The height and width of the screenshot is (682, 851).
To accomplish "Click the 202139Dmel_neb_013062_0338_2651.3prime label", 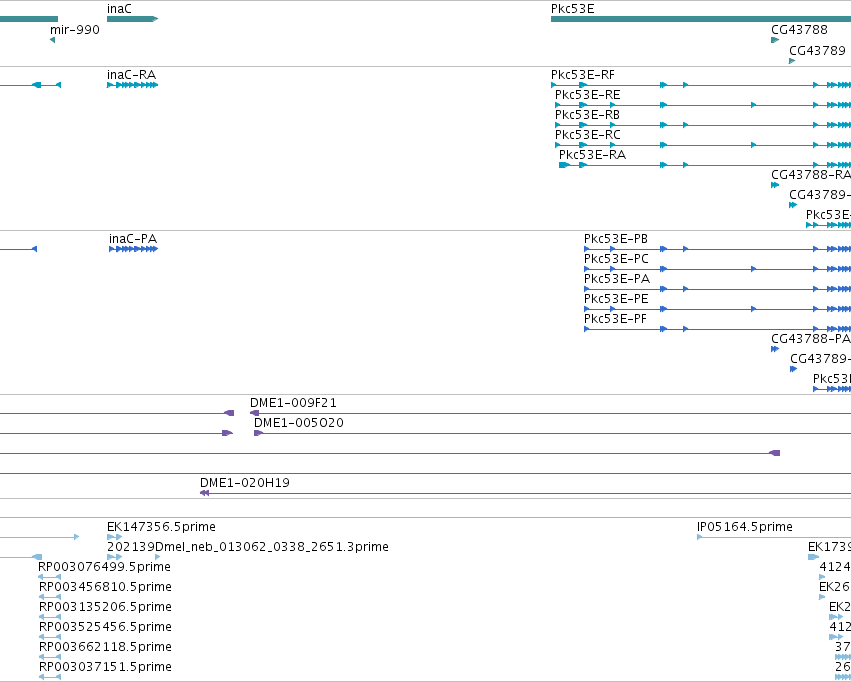I will 247,547.
